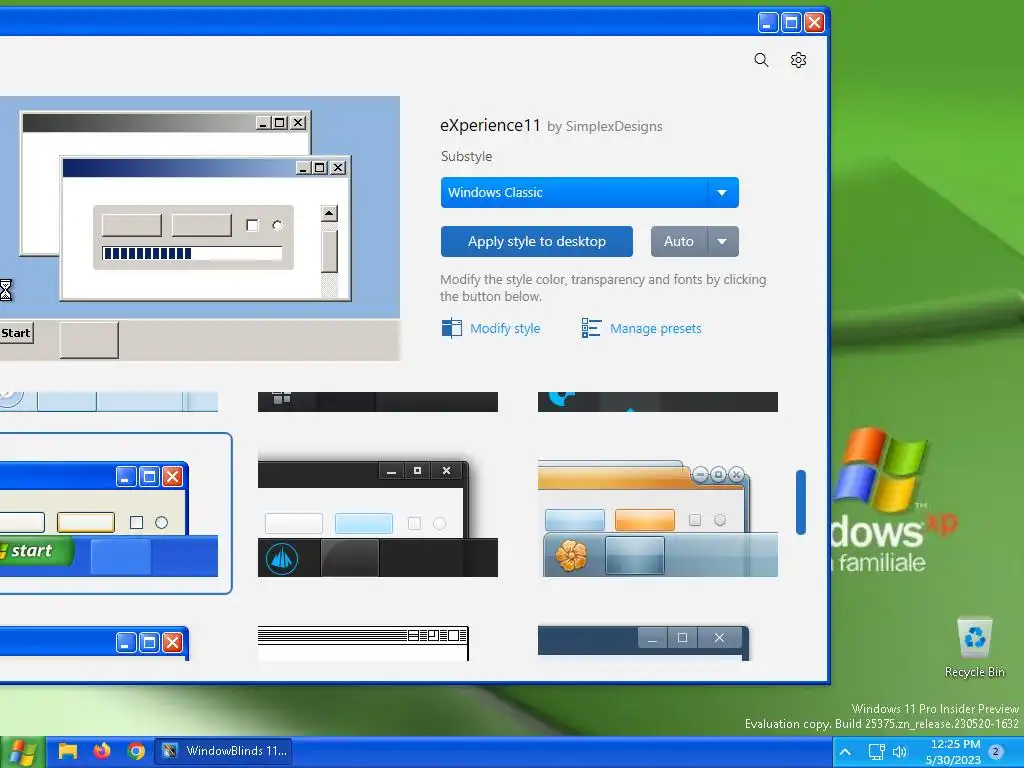
Task: Click the Modify style icon
Action: pos(451,328)
